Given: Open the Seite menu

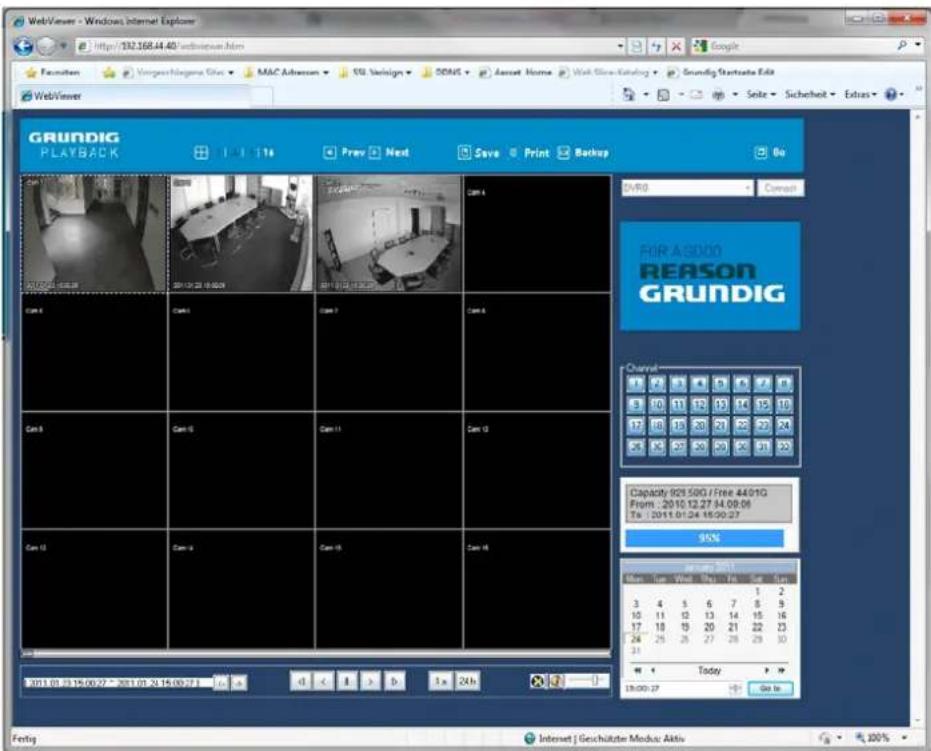Looking at the screenshot, I should coord(761,94).
